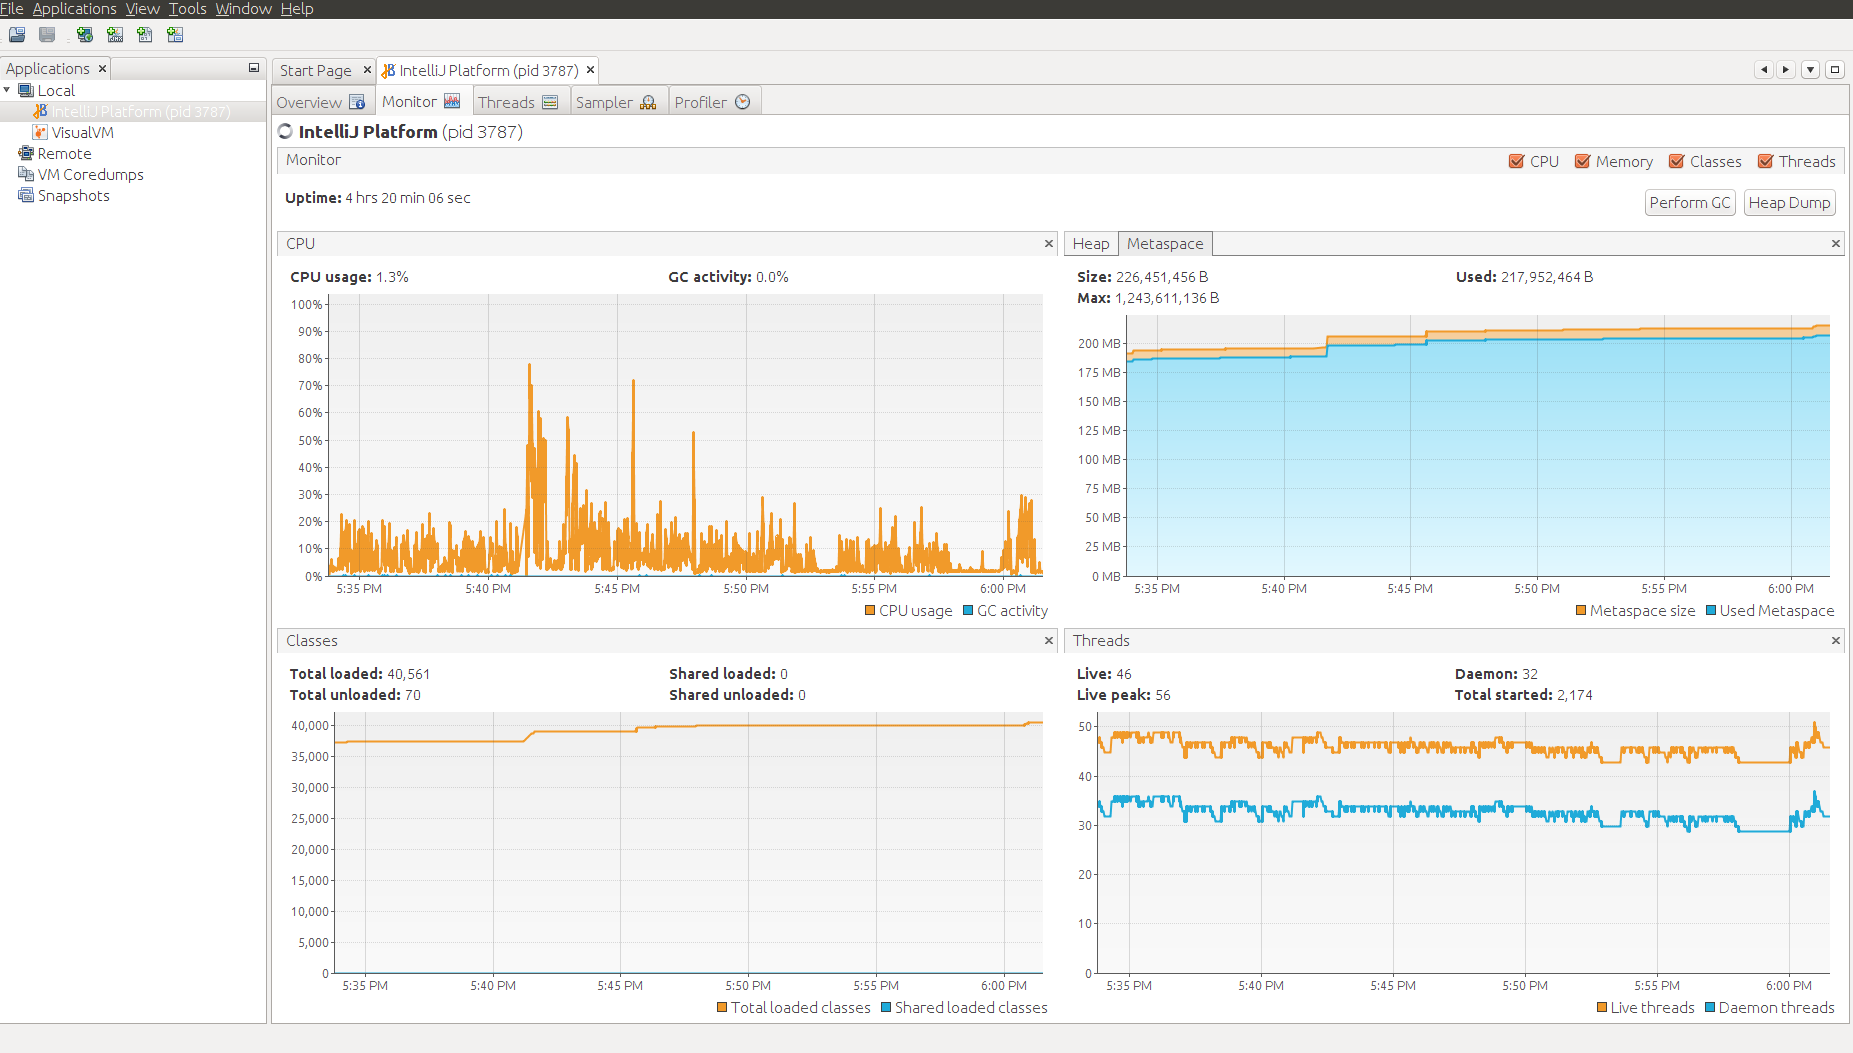The image size is (1853, 1053).
Task: Switch to the Sampler tab
Action: [x=604, y=102]
